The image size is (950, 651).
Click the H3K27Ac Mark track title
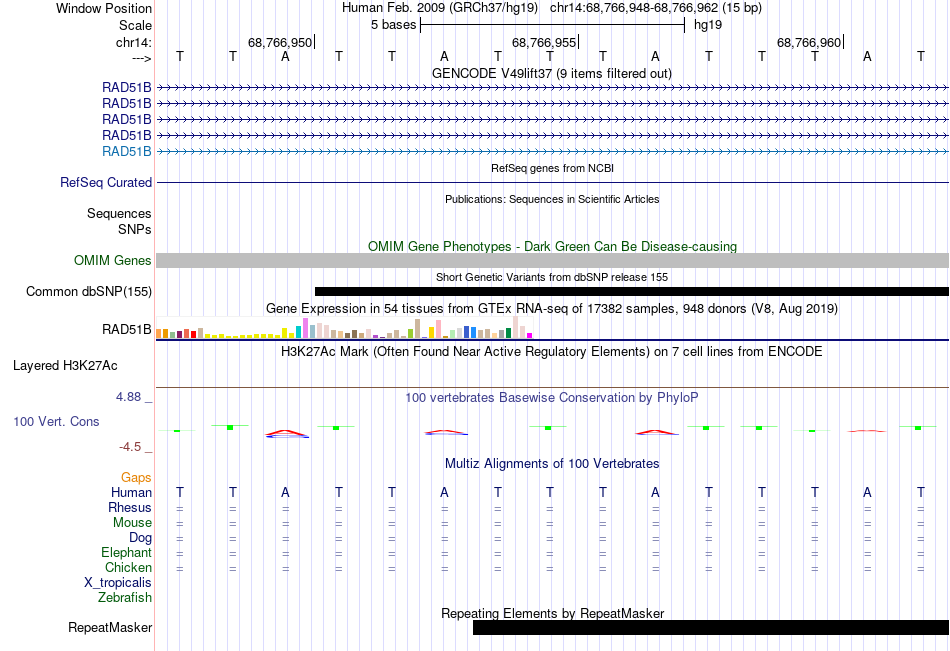click(552, 352)
